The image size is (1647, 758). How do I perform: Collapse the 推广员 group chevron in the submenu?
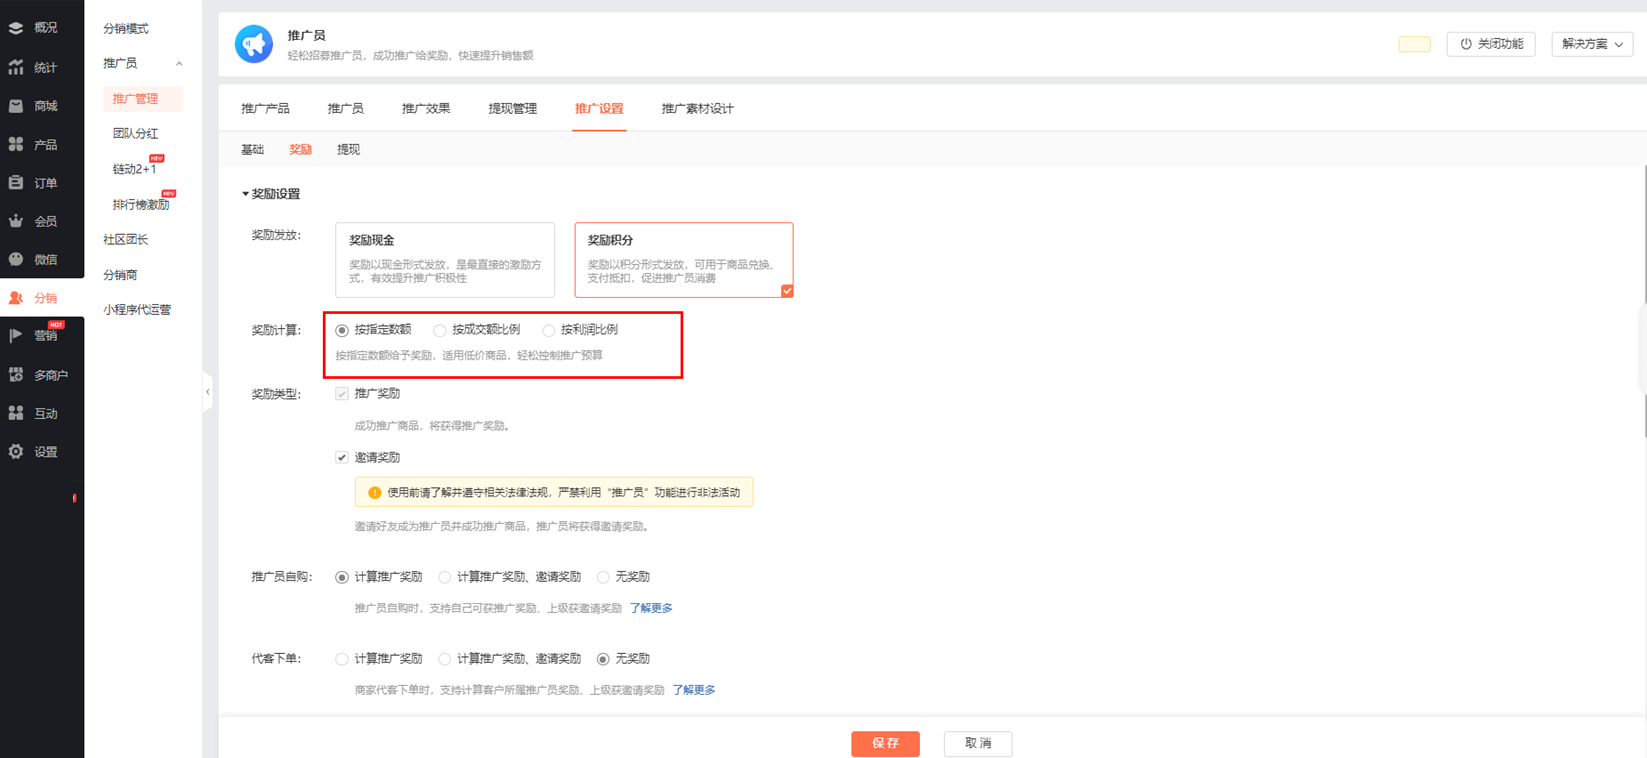click(x=179, y=64)
